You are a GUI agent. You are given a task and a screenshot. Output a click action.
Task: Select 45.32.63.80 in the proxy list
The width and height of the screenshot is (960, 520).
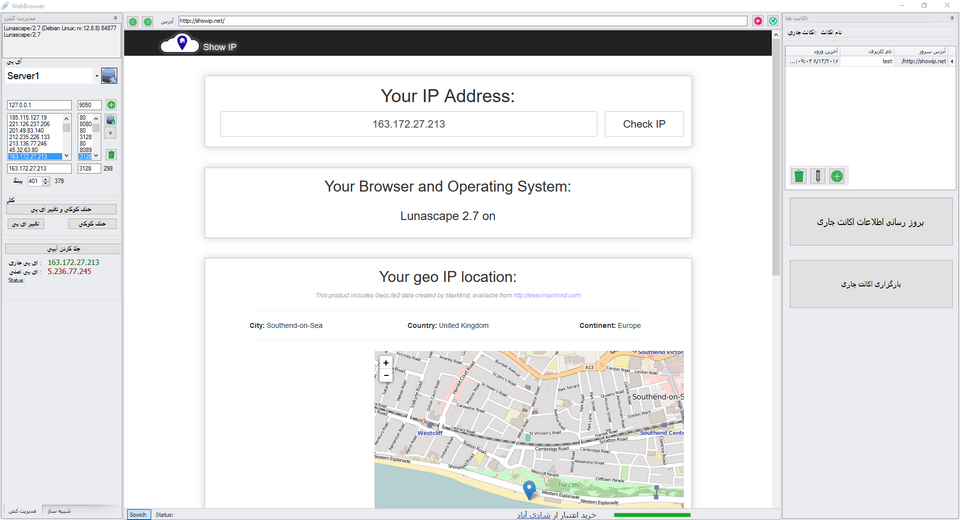35,150
